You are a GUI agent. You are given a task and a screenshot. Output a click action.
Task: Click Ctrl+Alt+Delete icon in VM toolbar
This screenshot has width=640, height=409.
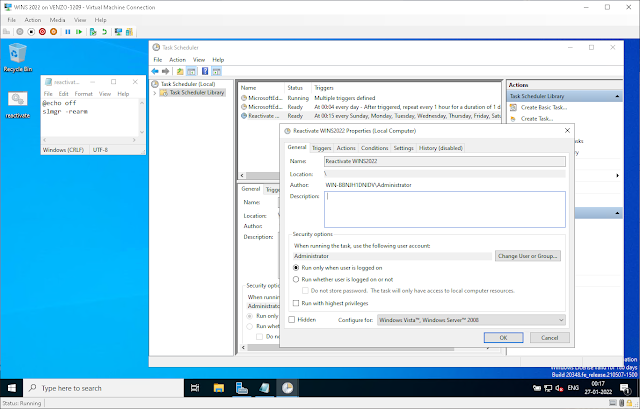[7, 31]
